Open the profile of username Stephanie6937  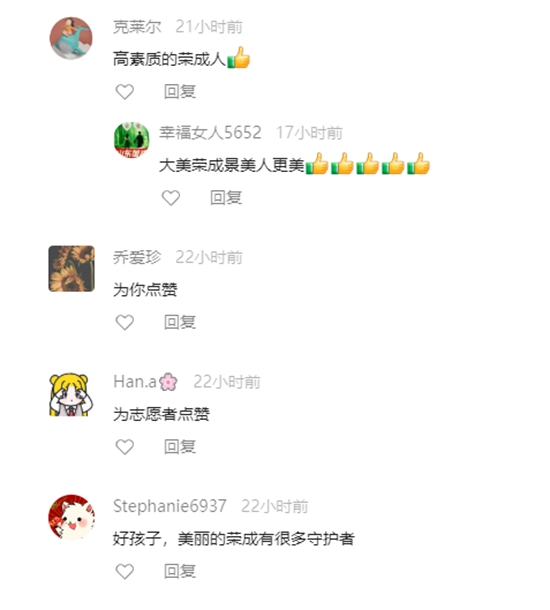[x=170, y=506]
